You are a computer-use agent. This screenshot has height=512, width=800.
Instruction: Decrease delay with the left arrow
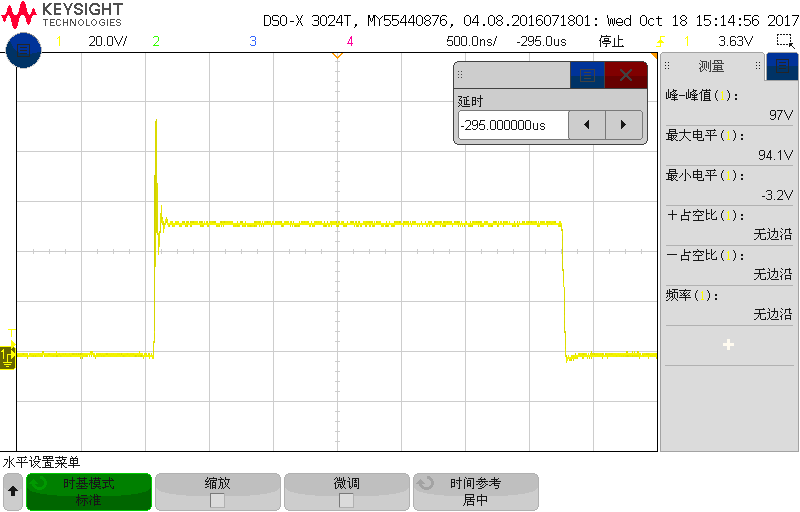(x=587, y=125)
